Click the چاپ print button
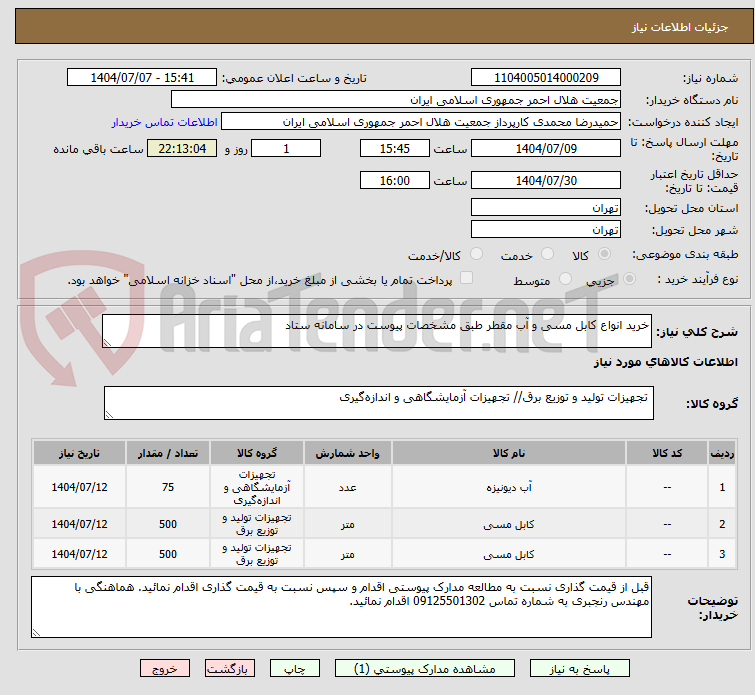The height and width of the screenshot is (695, 755). click(295, 669)
